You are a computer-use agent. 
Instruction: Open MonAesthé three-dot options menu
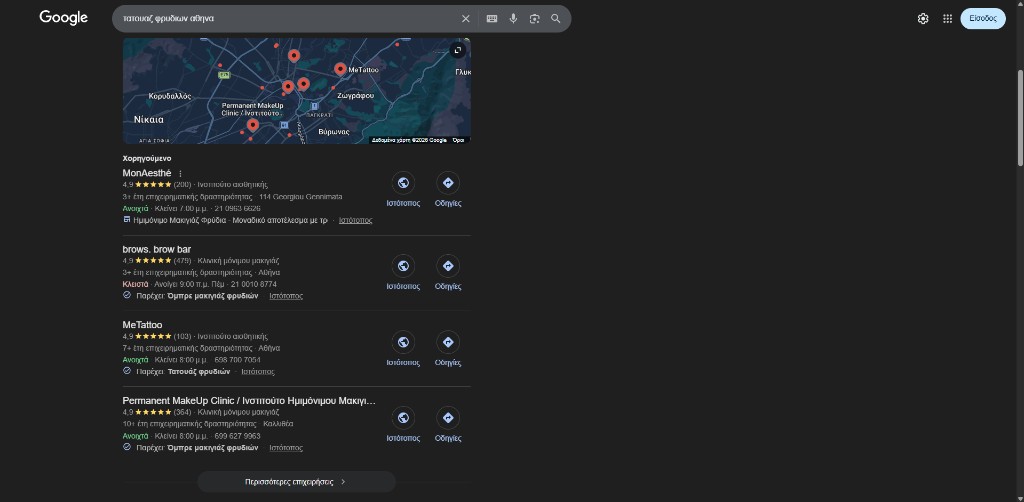[x=181, y=174]
